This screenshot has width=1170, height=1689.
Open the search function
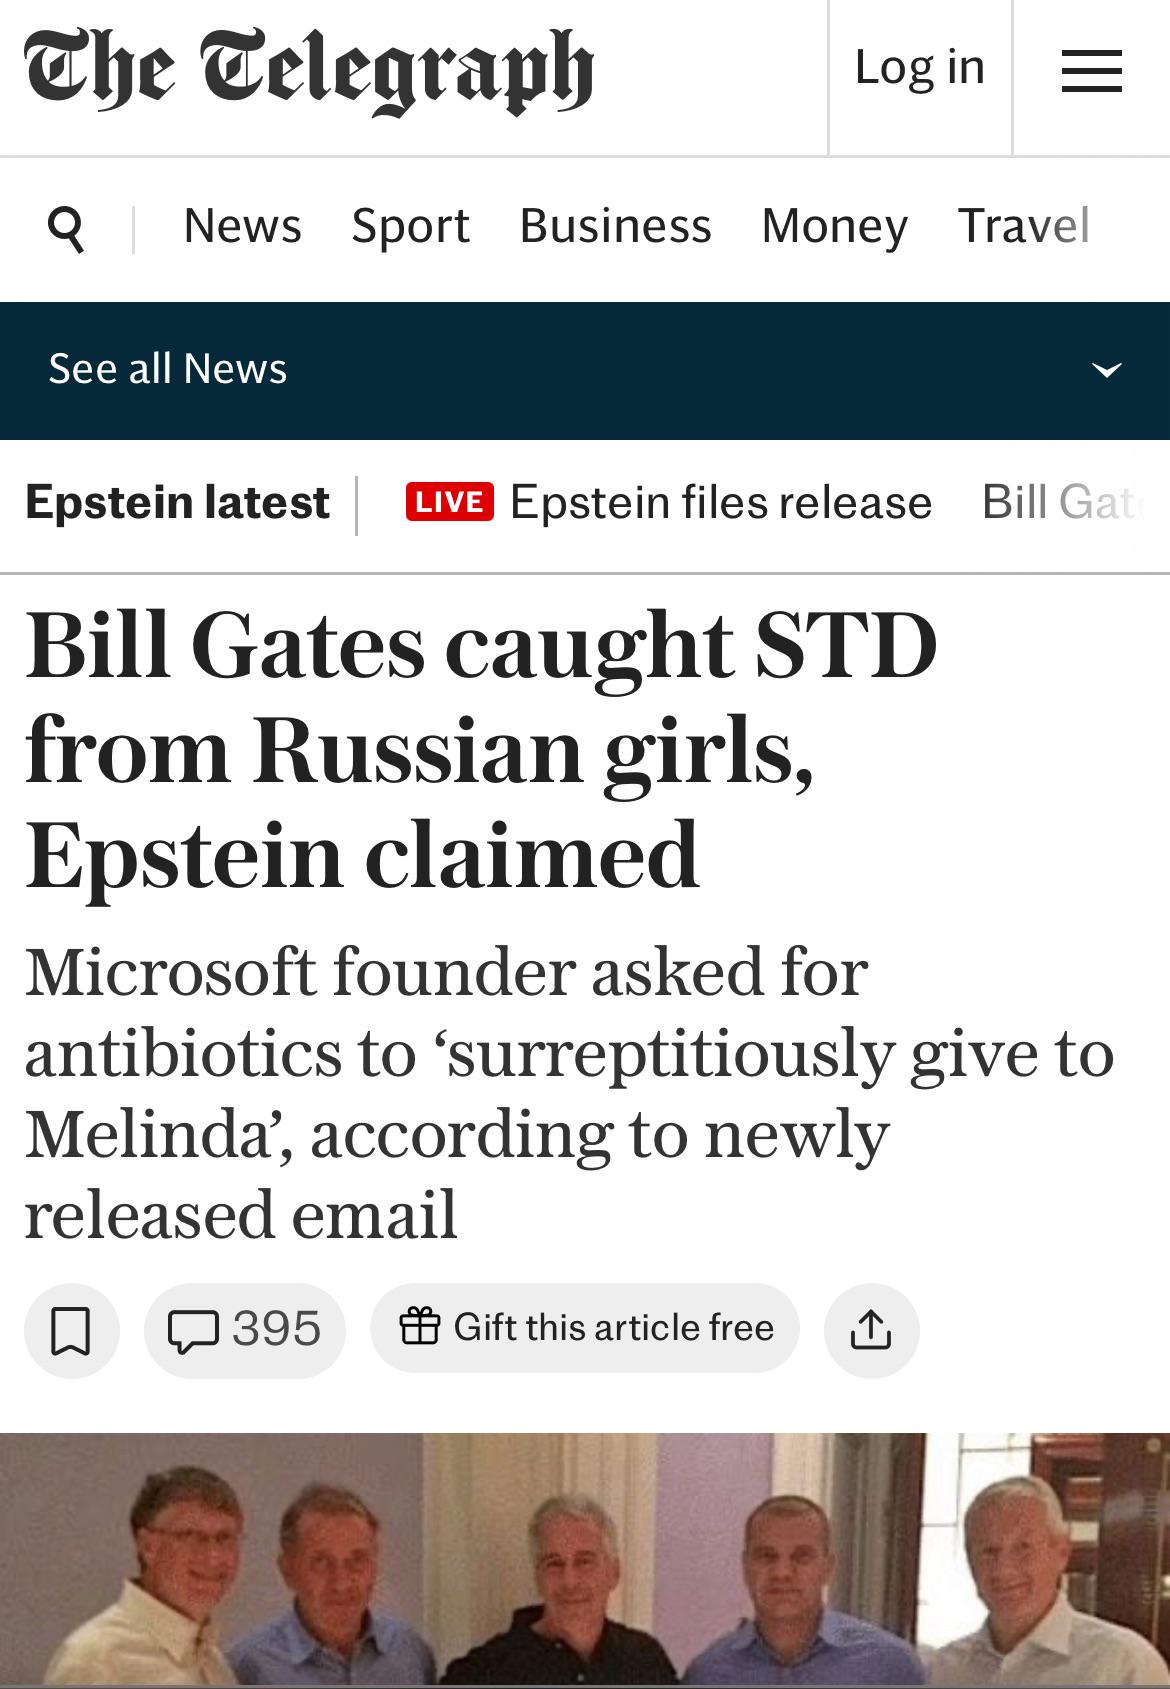click(66, 228)
